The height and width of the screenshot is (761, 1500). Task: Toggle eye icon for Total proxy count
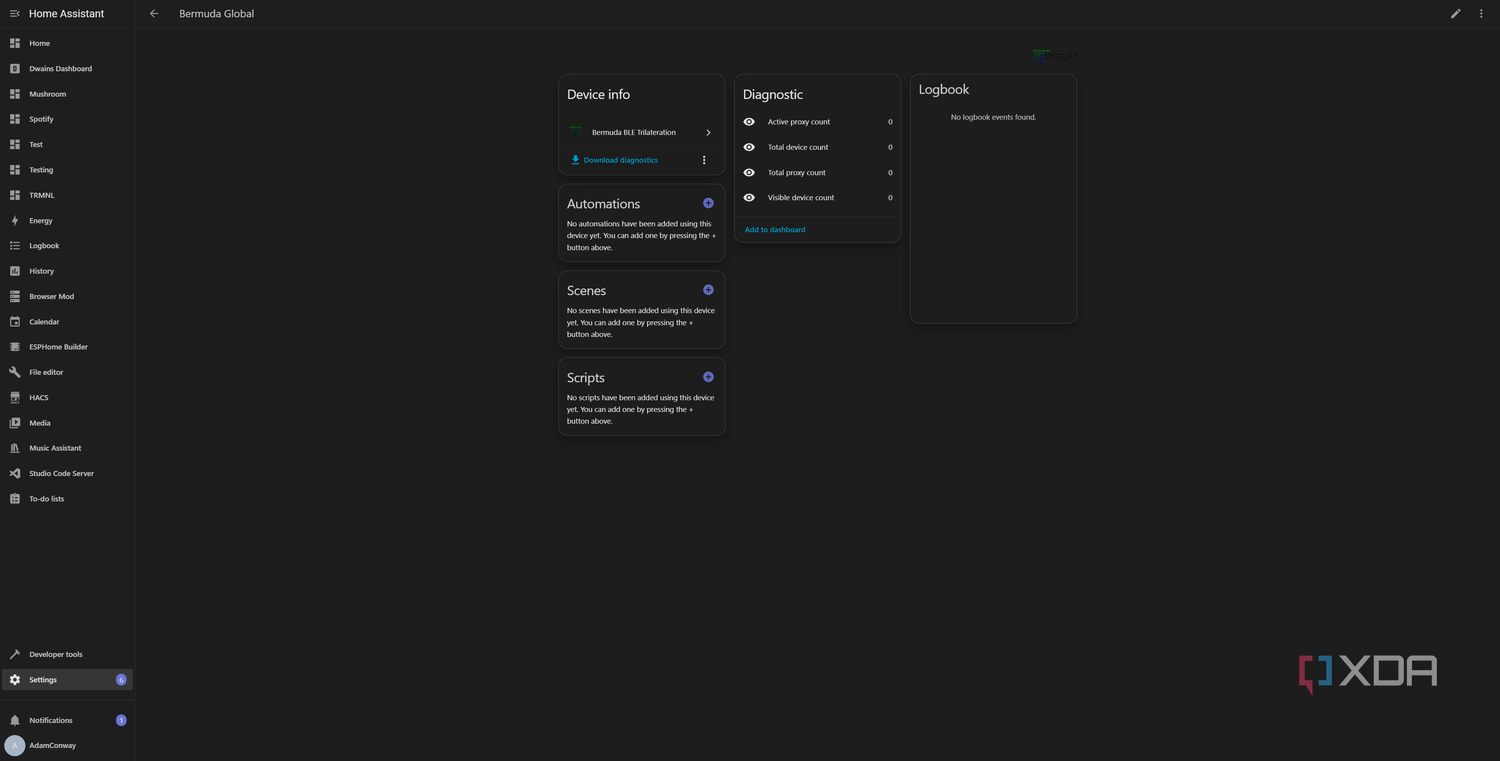(749, 172)
